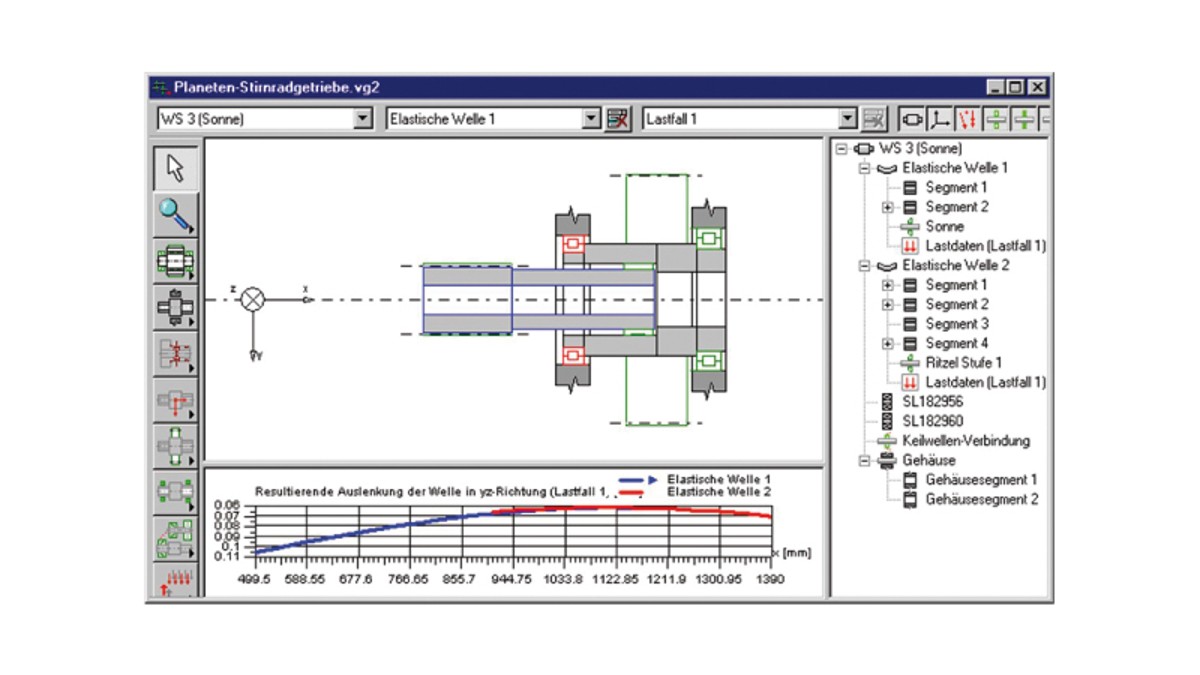Click the Elastische Welle 1 combo box field
Image resolution: width=1200 pixels, height=675 pixels.
(x=494, y=119)
